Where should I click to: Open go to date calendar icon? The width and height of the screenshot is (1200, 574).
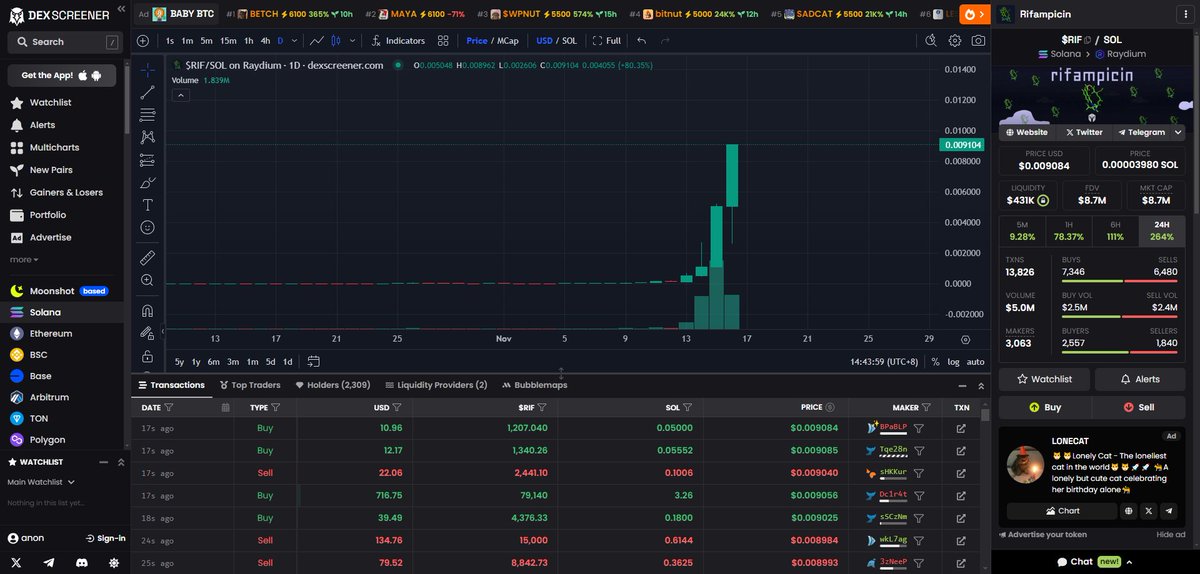click(x=313, y=361)
